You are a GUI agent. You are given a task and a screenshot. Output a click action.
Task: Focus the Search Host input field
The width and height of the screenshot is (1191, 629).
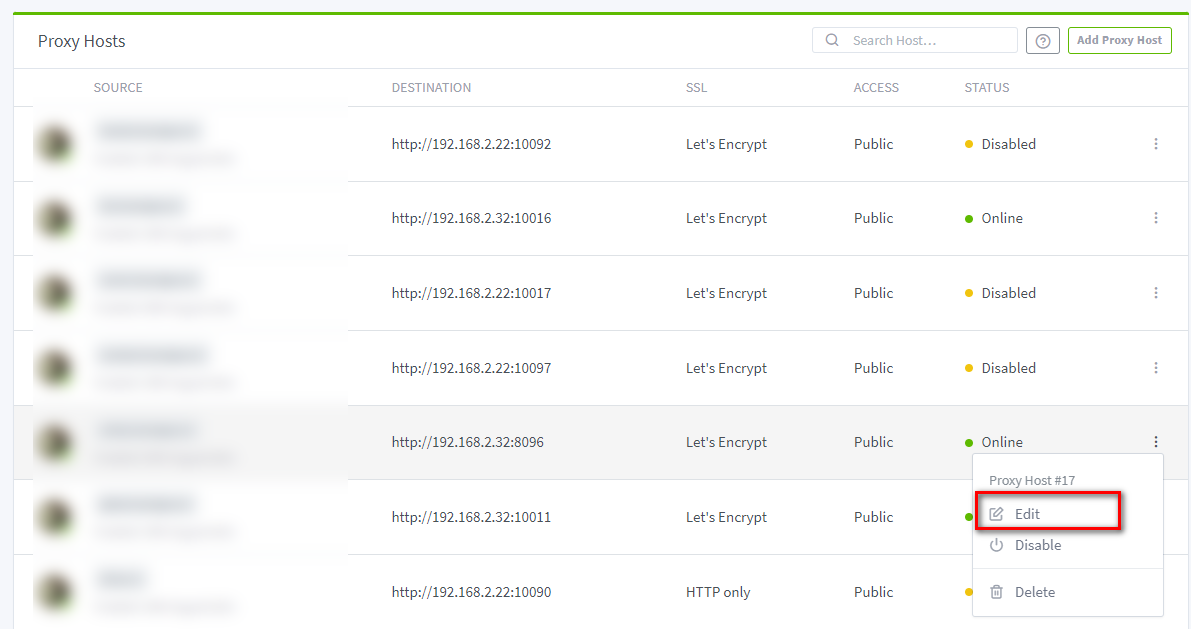click(930, 41)
